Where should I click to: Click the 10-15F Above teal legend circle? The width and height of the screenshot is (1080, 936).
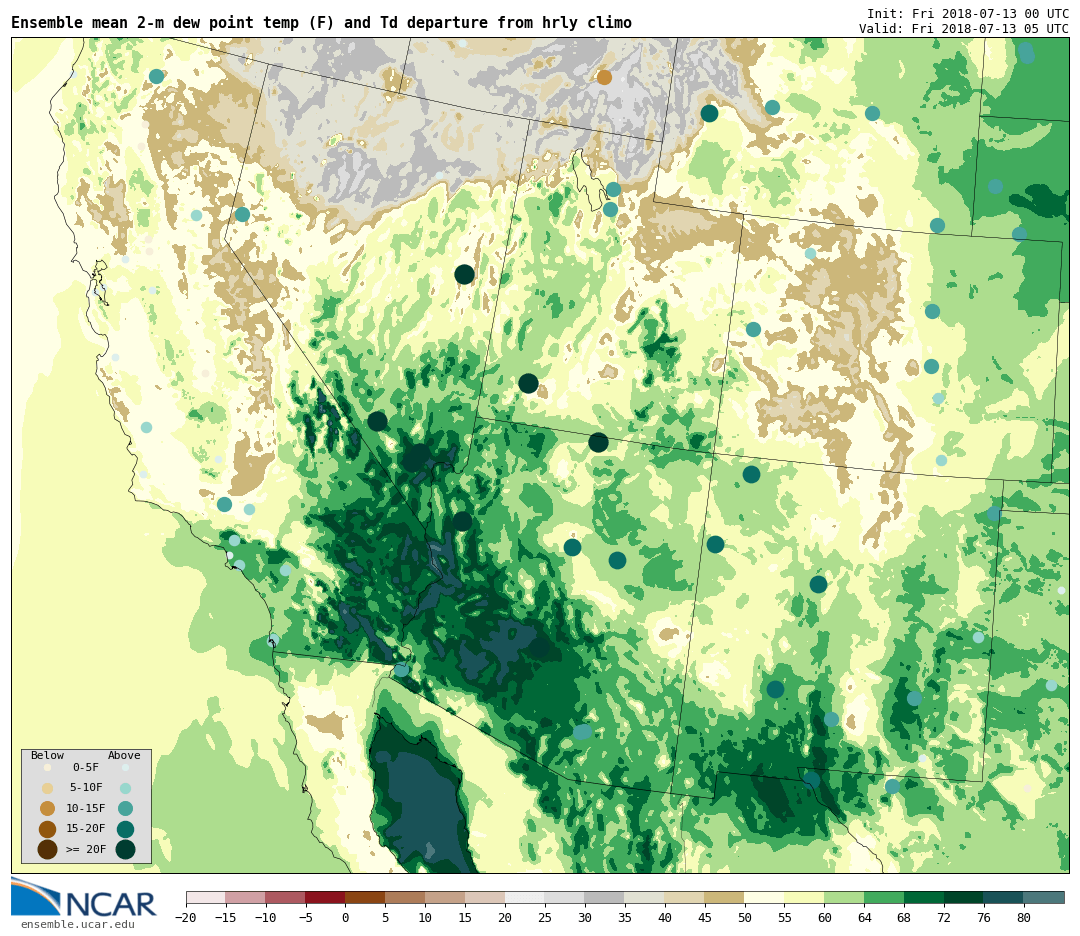pos(125,808)
